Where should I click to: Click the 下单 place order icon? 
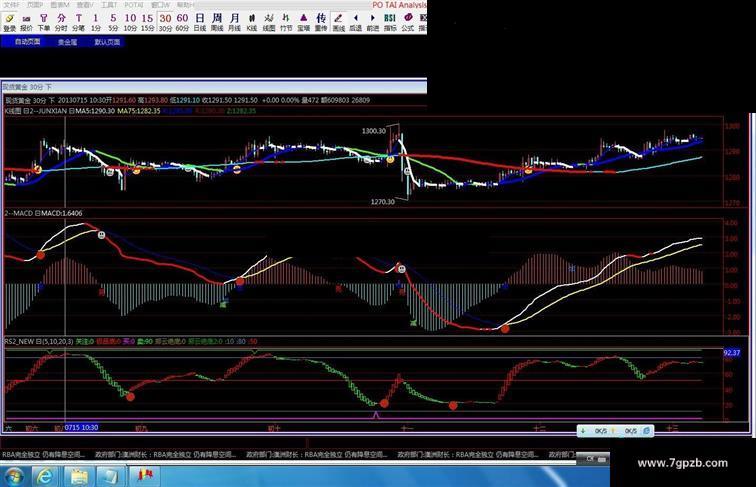click(x=44, y=21)
